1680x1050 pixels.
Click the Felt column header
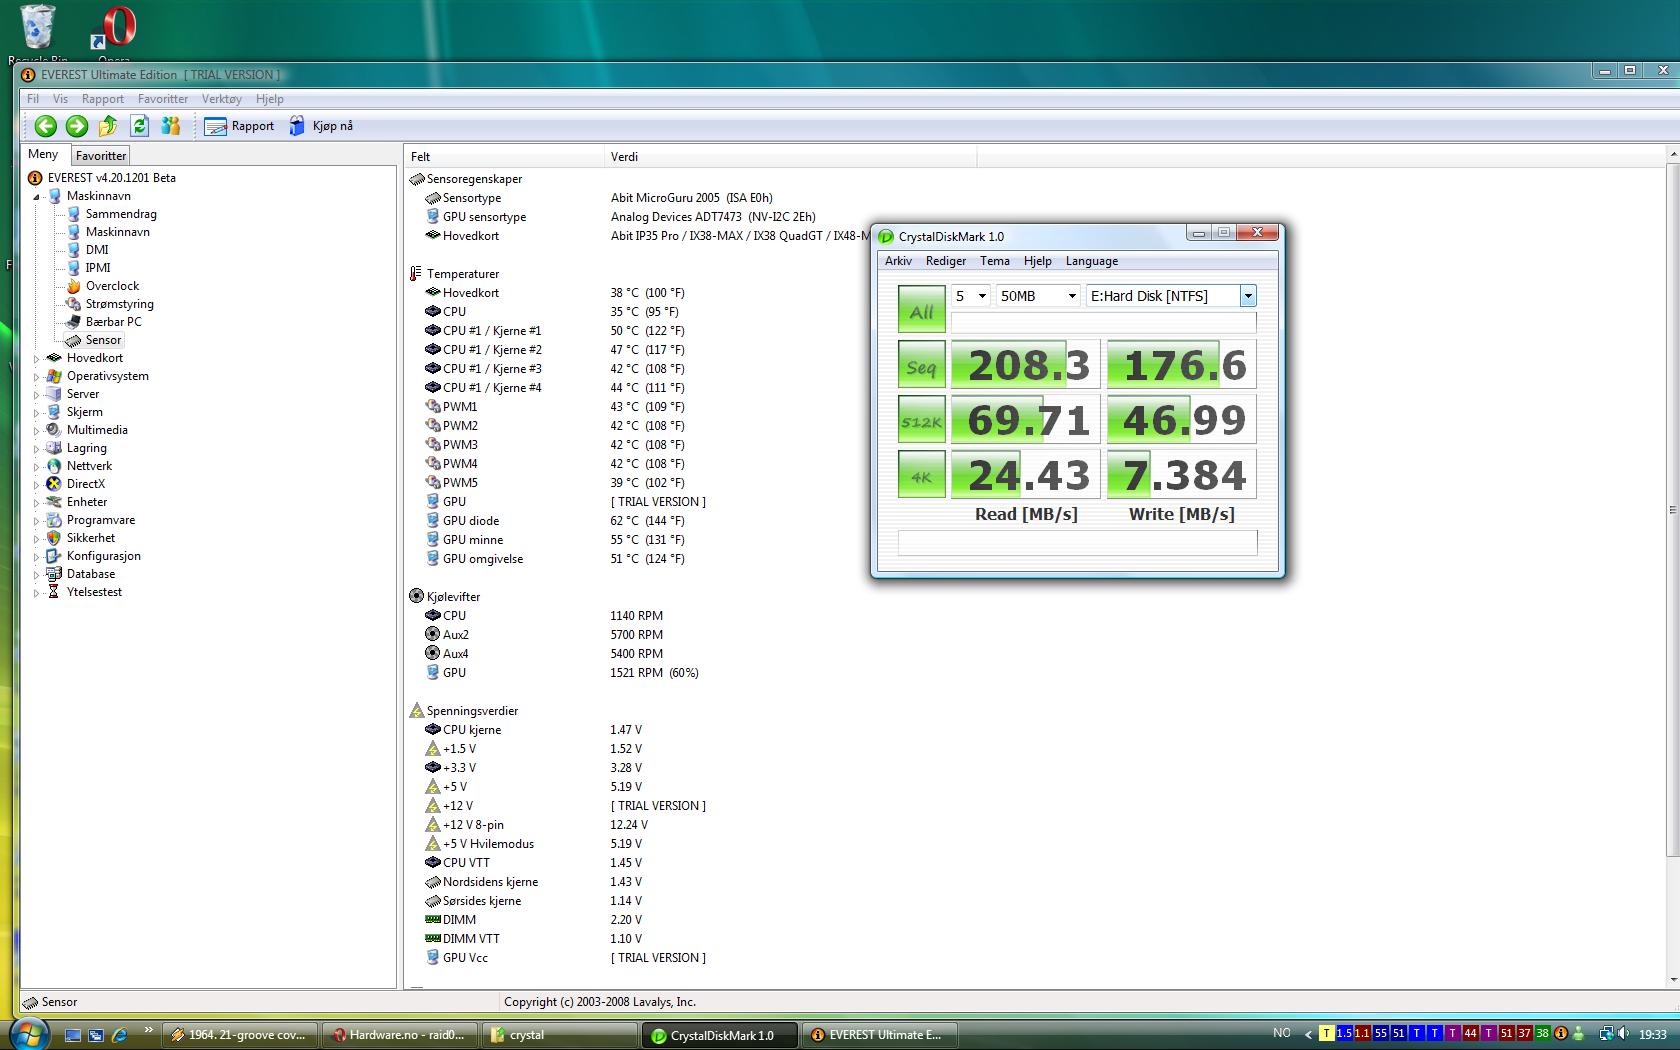click(x=504, y=157)
